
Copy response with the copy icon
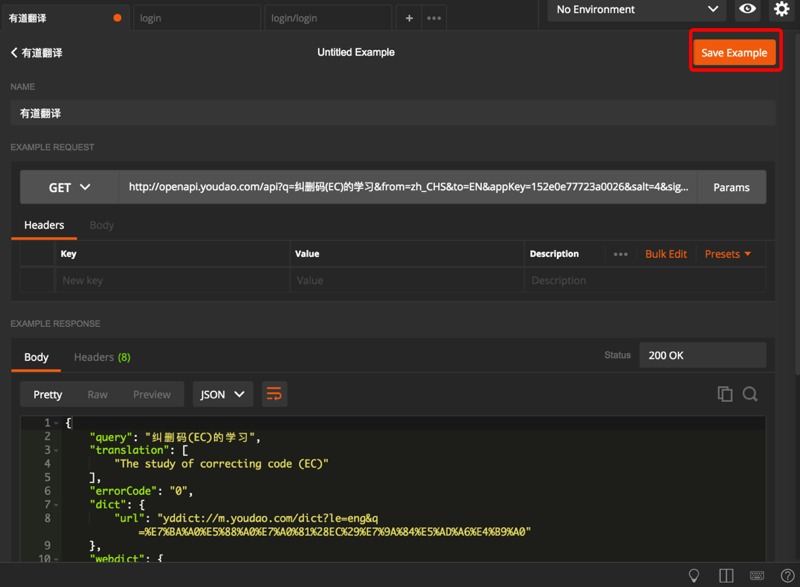tap(724, 394)
